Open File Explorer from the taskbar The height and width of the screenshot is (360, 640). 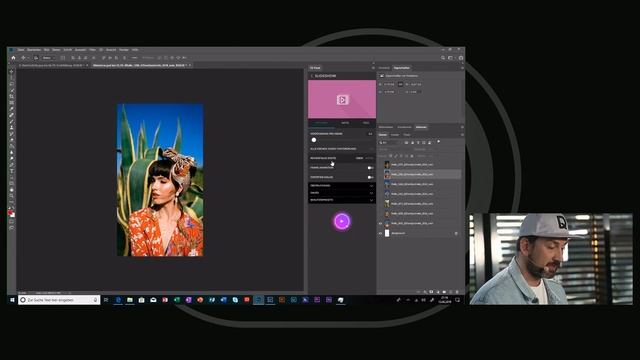coord(130,300)
